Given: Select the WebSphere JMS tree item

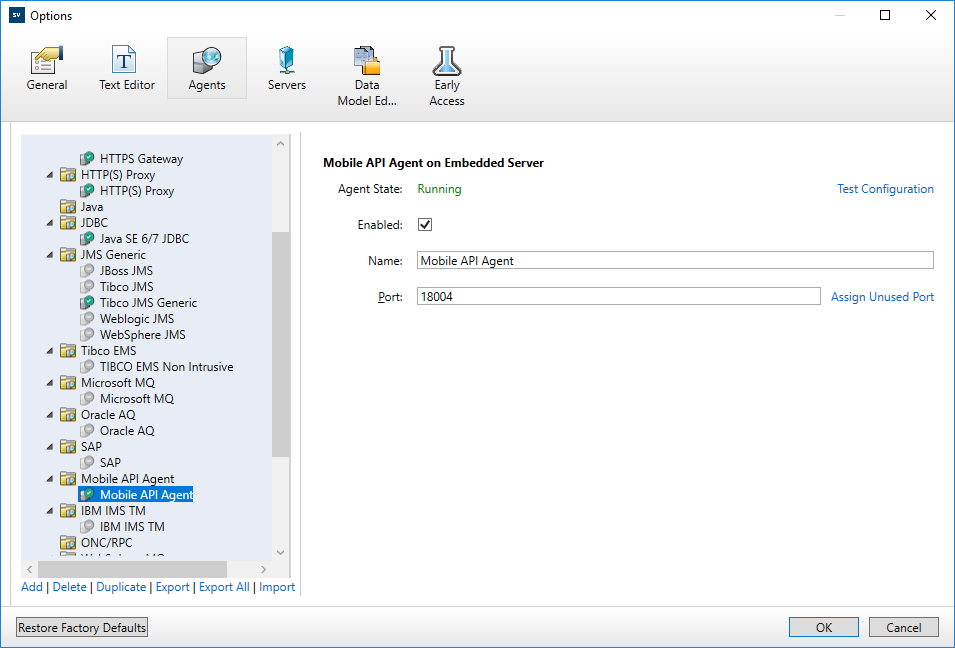Looking at the screenshot, I should pos(142,335).
